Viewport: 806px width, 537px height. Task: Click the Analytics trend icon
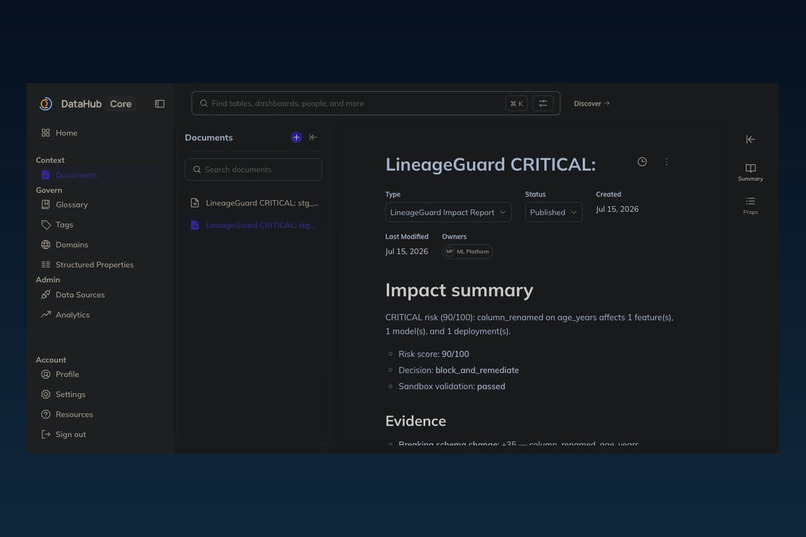tap(46, 314)
